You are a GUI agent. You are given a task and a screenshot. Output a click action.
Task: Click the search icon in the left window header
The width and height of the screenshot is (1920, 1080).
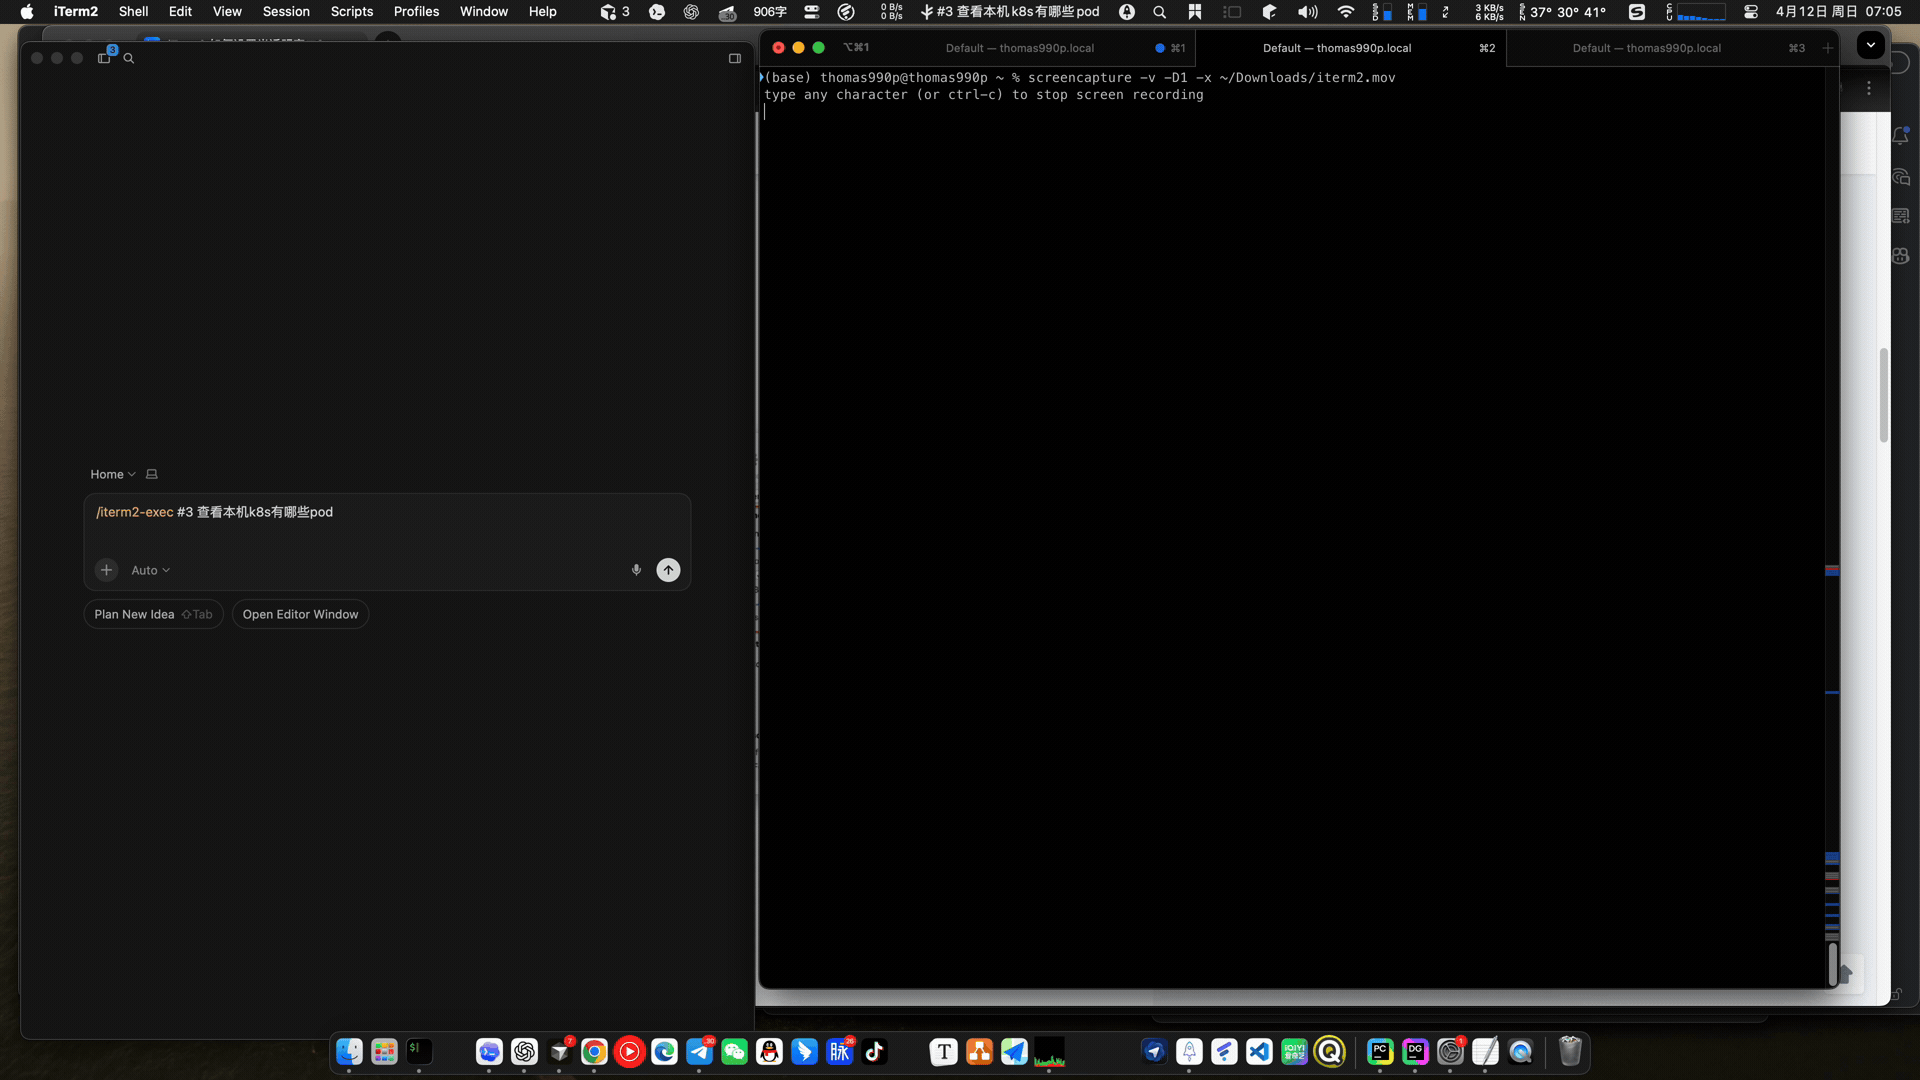[x=128, y=58]
